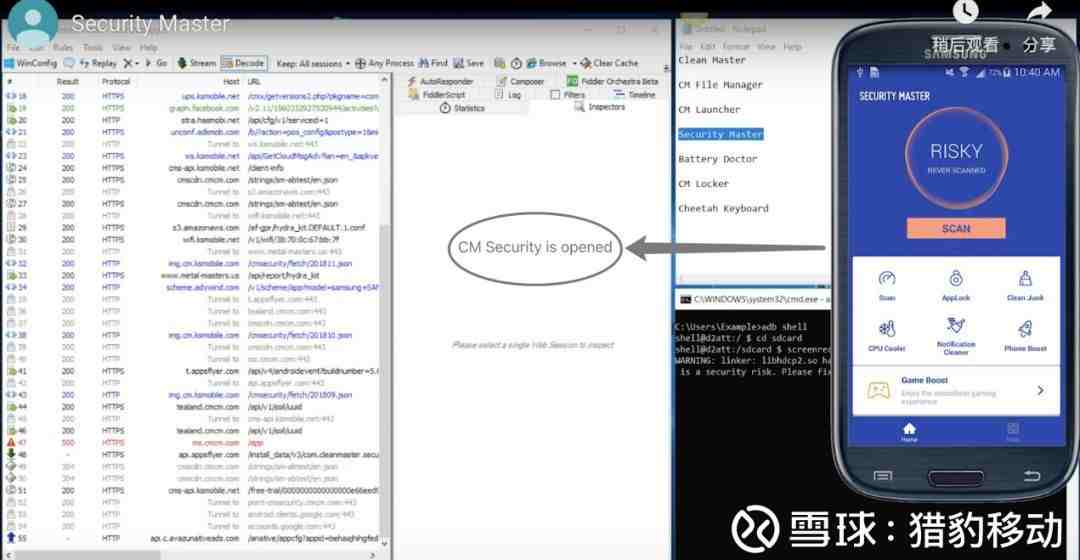Expand the Browse dropdown arrow
The height and width of the screenshot is (560, 1080).
coord(574,63)
